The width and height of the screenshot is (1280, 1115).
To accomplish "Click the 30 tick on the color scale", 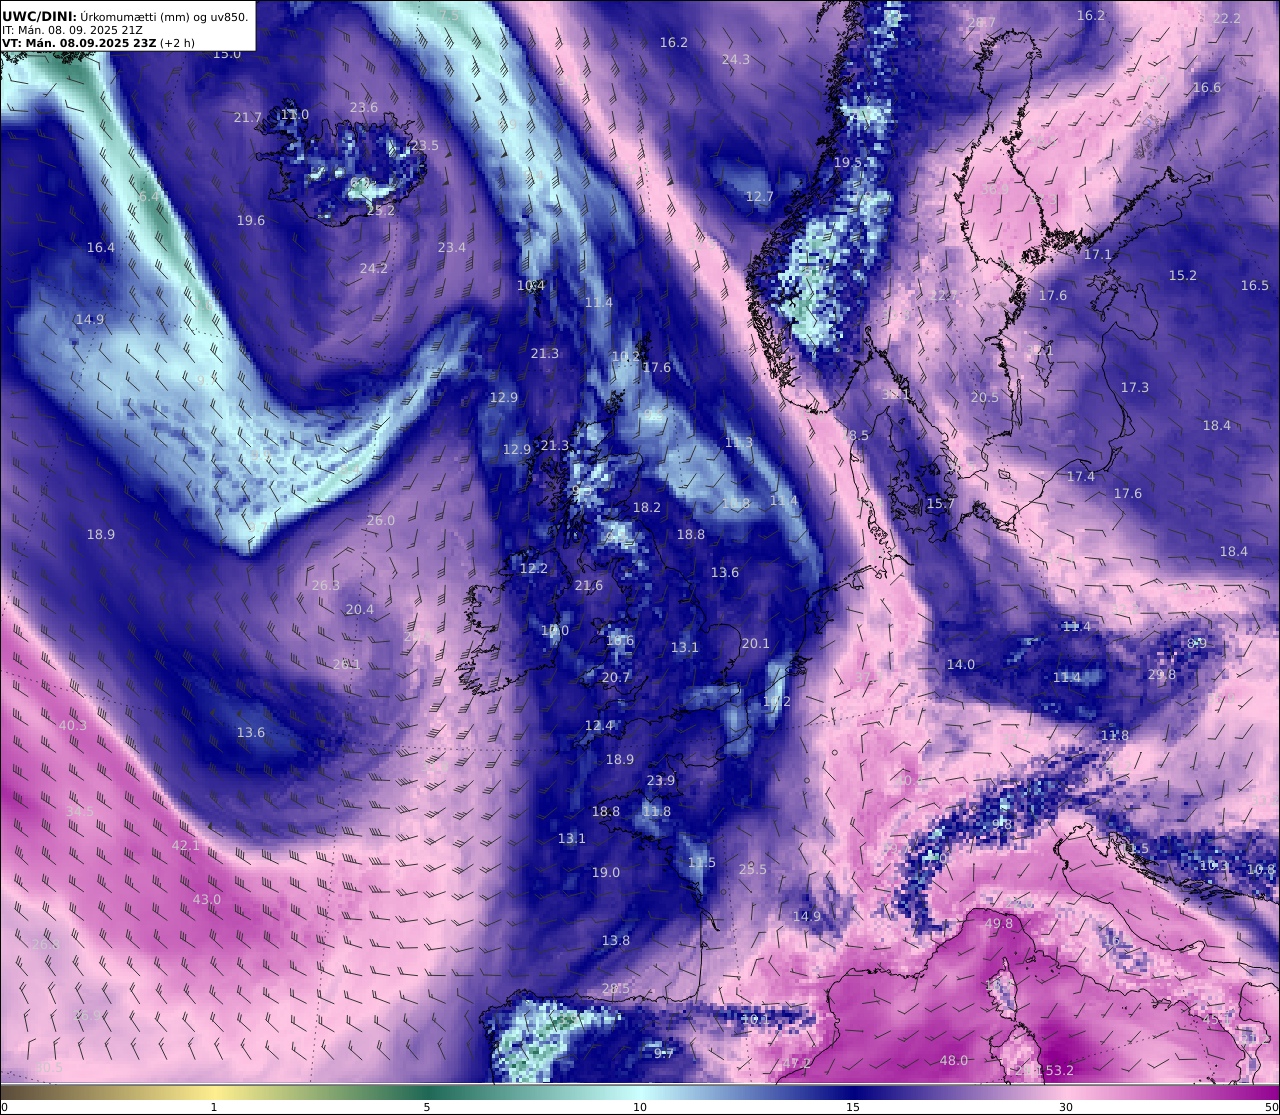I will (x=1066, y=1107).
